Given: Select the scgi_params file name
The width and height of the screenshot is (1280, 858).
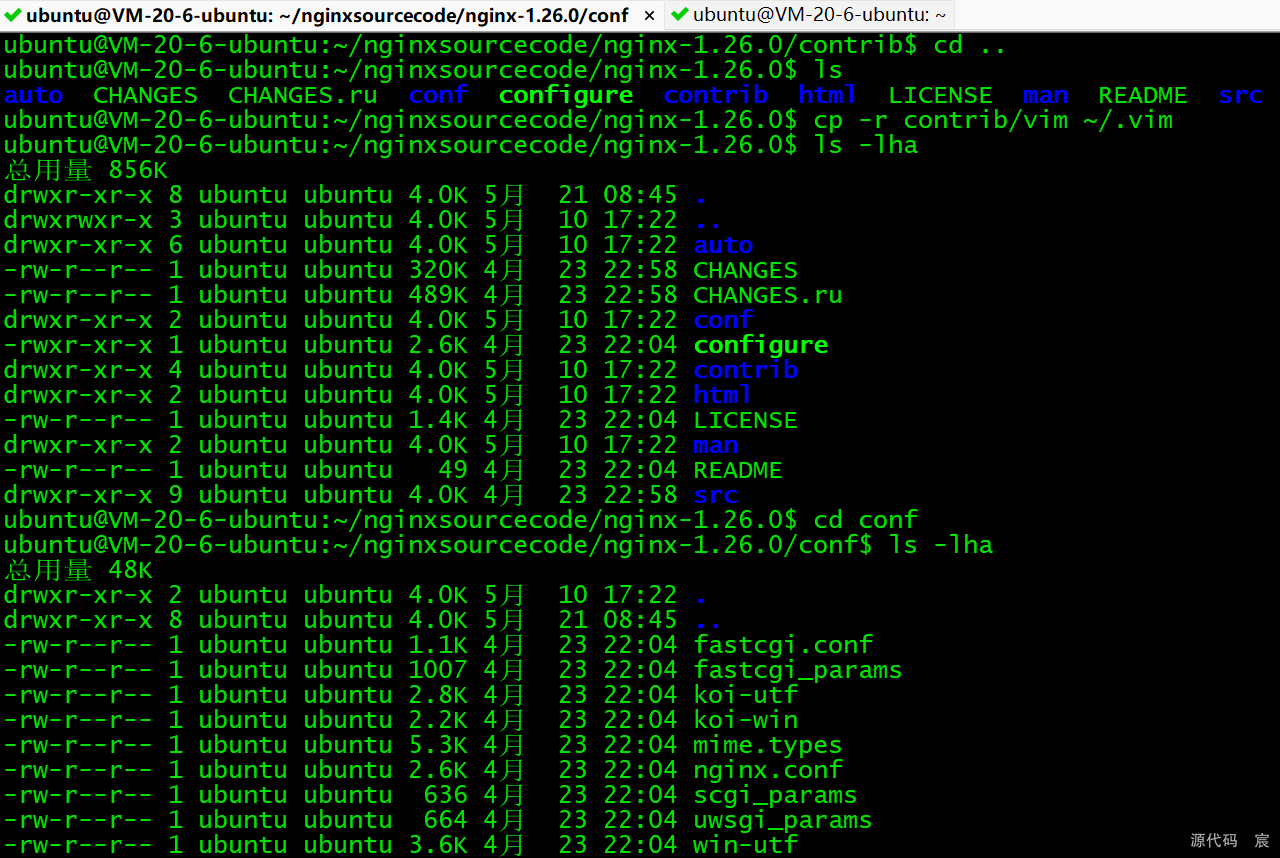Looking at the screenshot, I should click(x=775, y=795).
